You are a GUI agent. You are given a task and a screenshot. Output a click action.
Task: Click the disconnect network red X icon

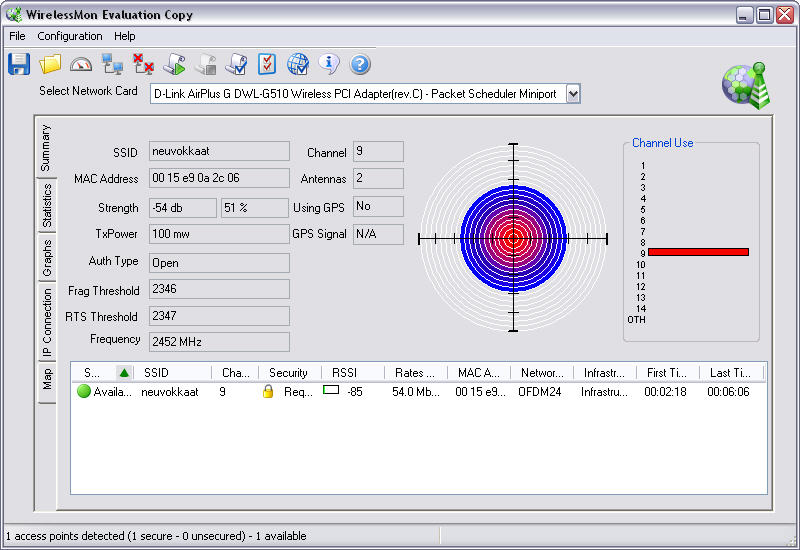[x=143, y=64]
